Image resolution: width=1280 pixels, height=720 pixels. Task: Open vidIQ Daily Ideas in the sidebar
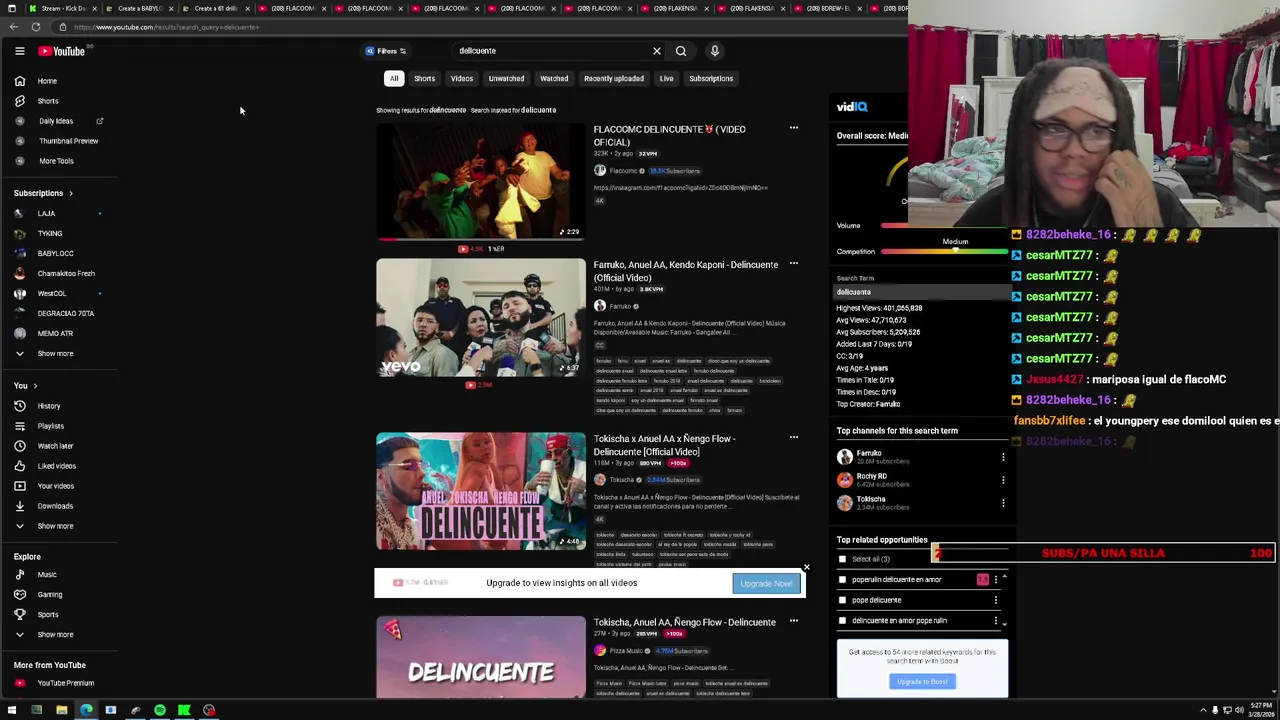58,121
